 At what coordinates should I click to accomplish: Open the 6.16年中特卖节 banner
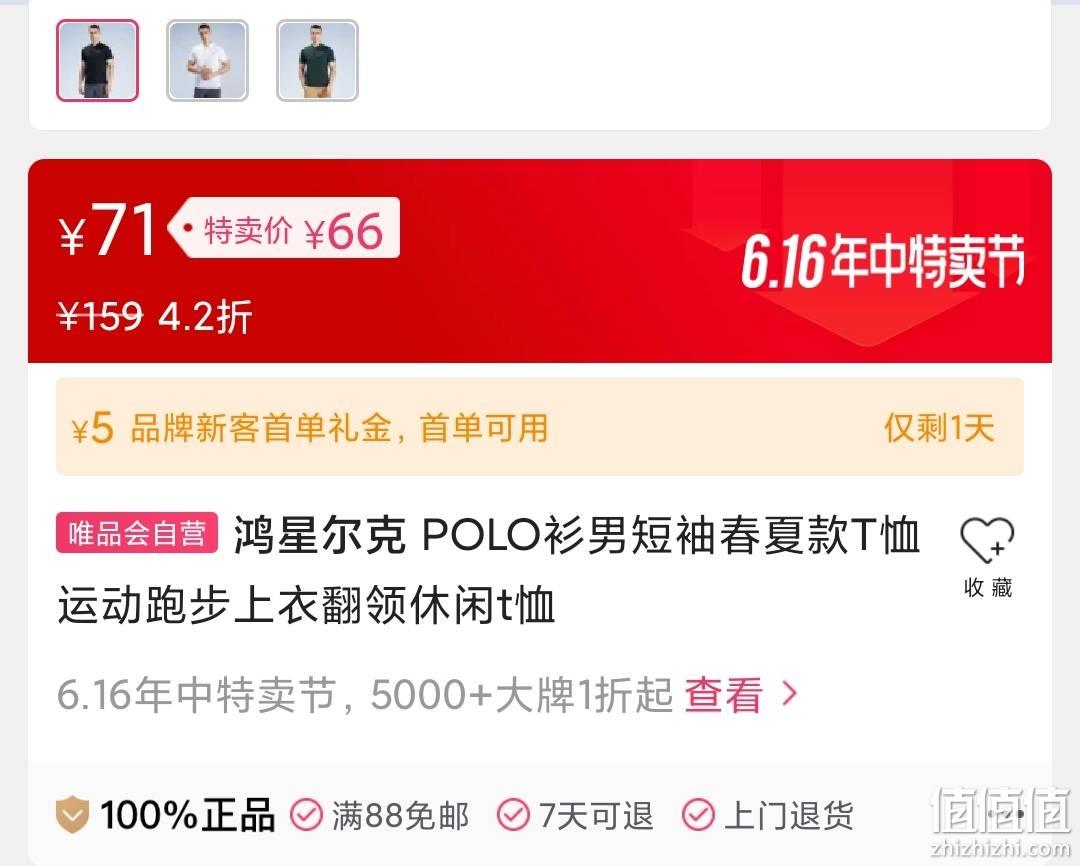[x=883, y=261]
